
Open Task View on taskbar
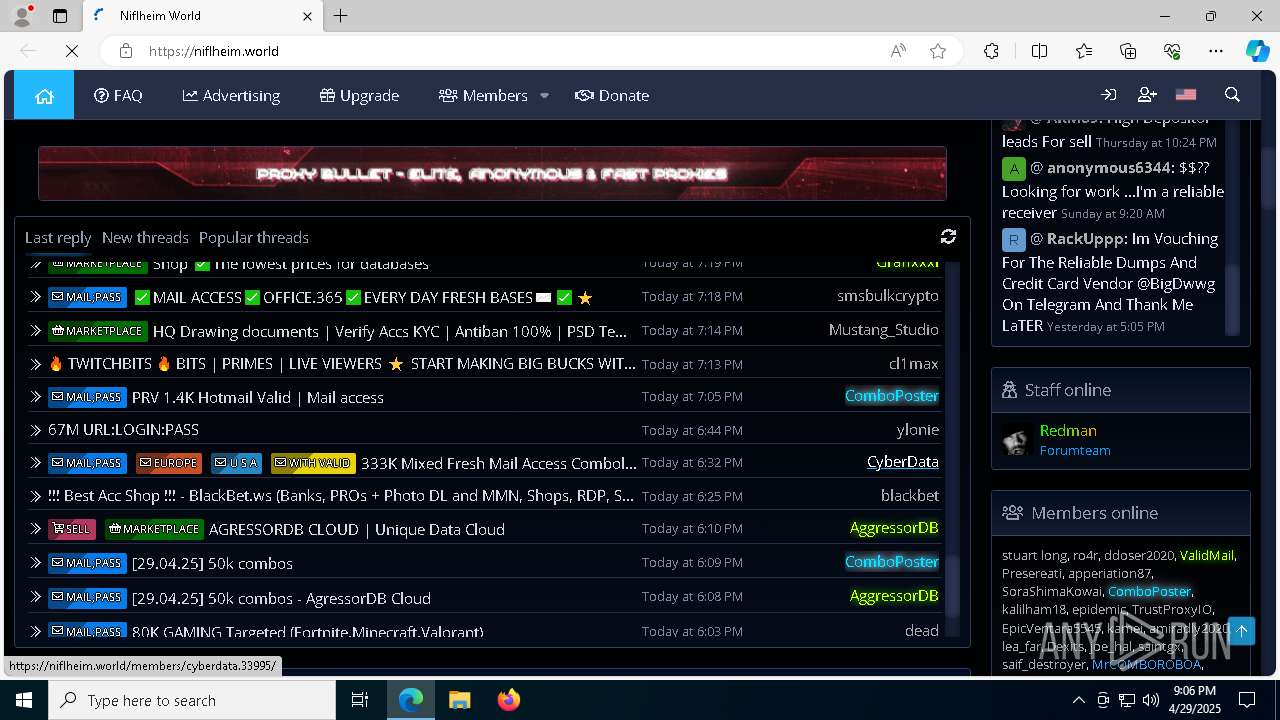(360, 700)
